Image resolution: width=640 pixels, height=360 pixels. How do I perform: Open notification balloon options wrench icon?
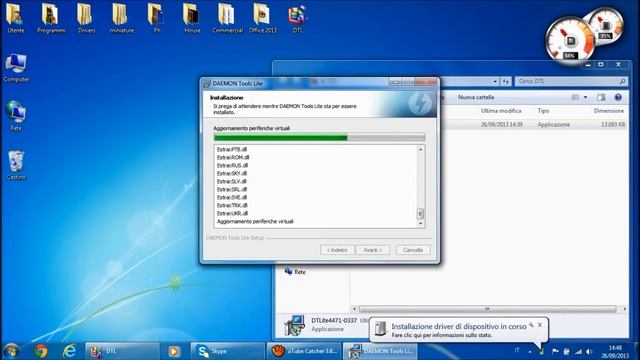531,325
